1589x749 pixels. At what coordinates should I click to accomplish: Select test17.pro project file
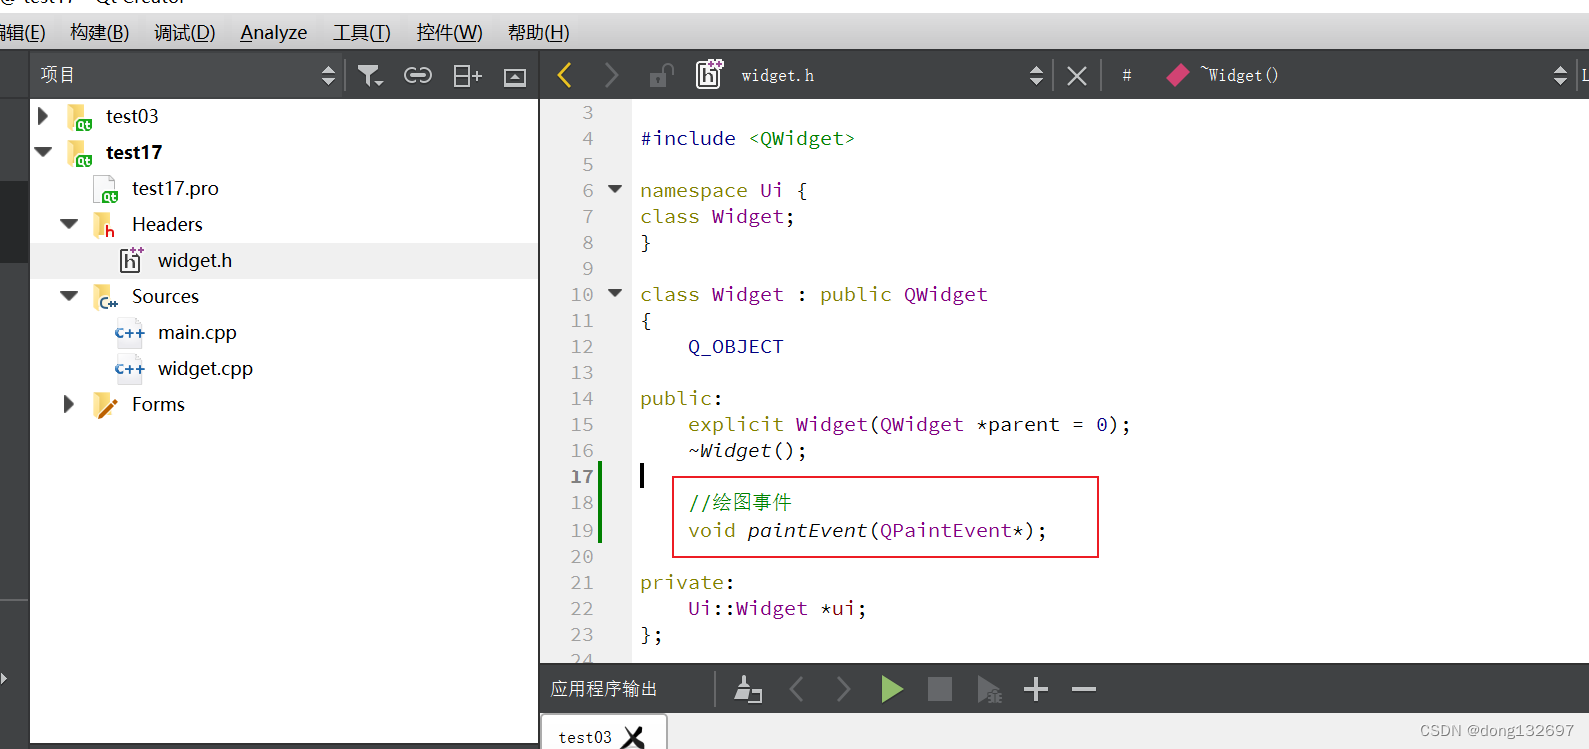tap(175, 188)
